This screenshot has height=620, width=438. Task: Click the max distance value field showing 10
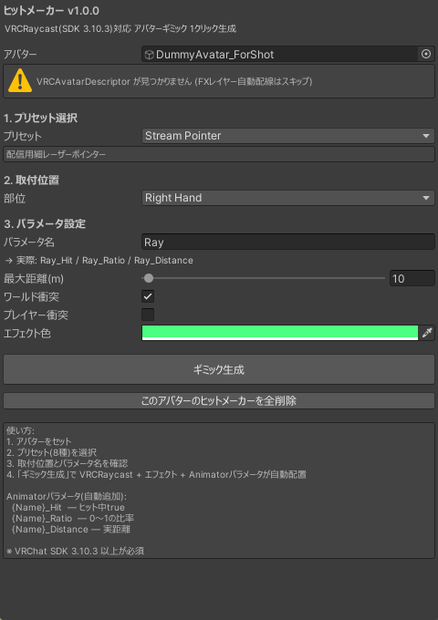click(412, 278)
